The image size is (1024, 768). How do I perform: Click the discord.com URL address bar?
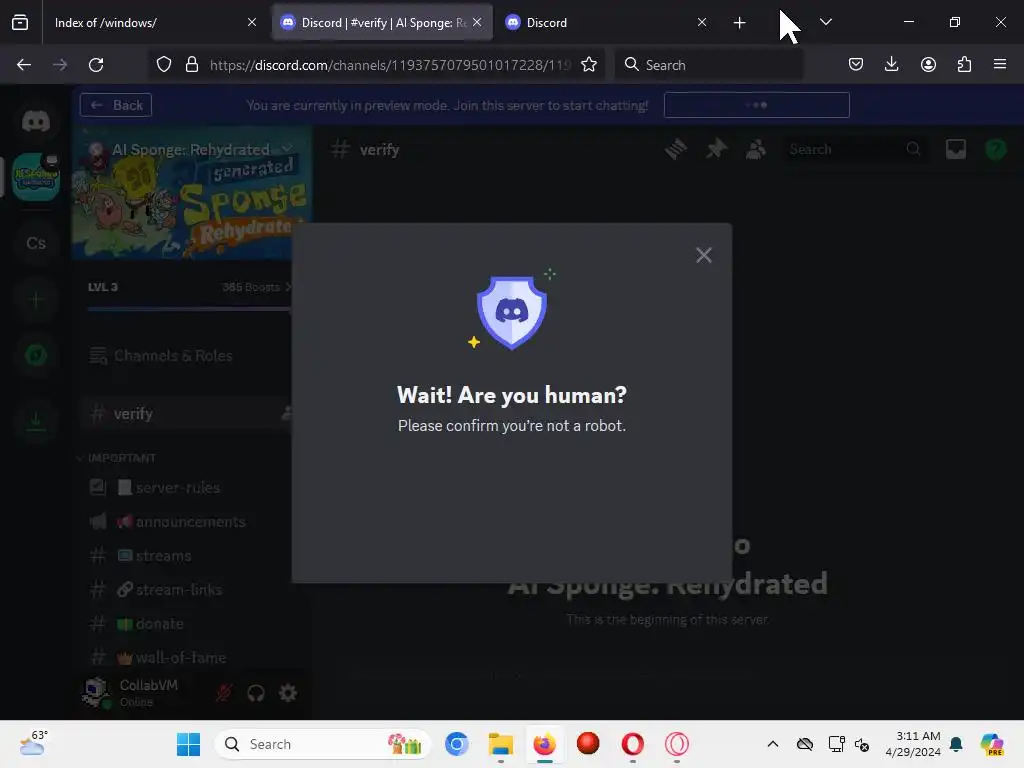click(390, 65)
